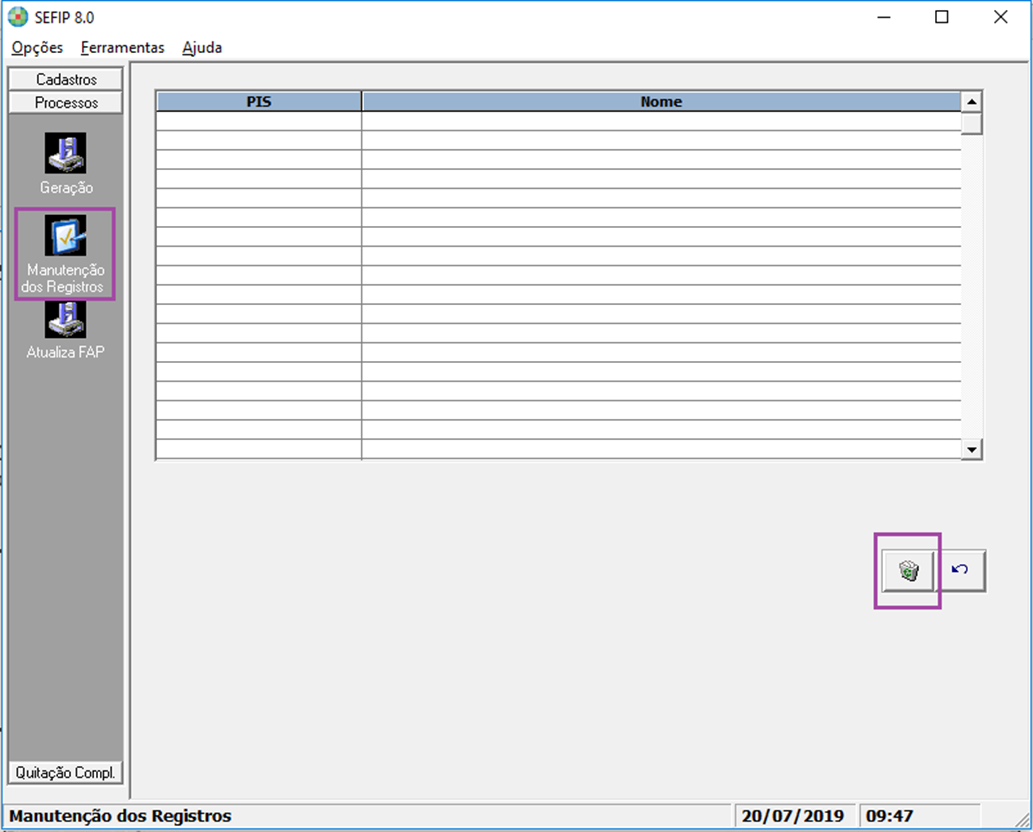Click the table scrollbar up arrow
This screenshot has height=832, width=1033.
(971, 102)
